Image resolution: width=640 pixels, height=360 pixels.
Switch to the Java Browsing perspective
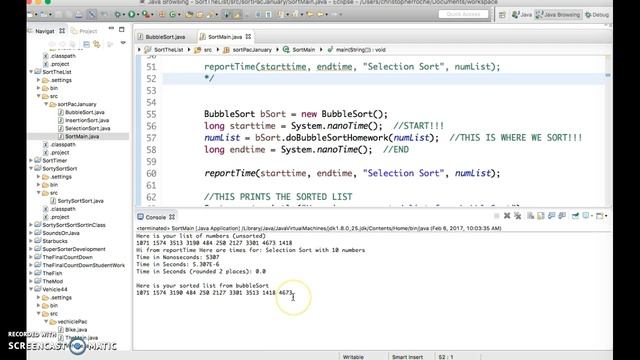pos(558,15)
